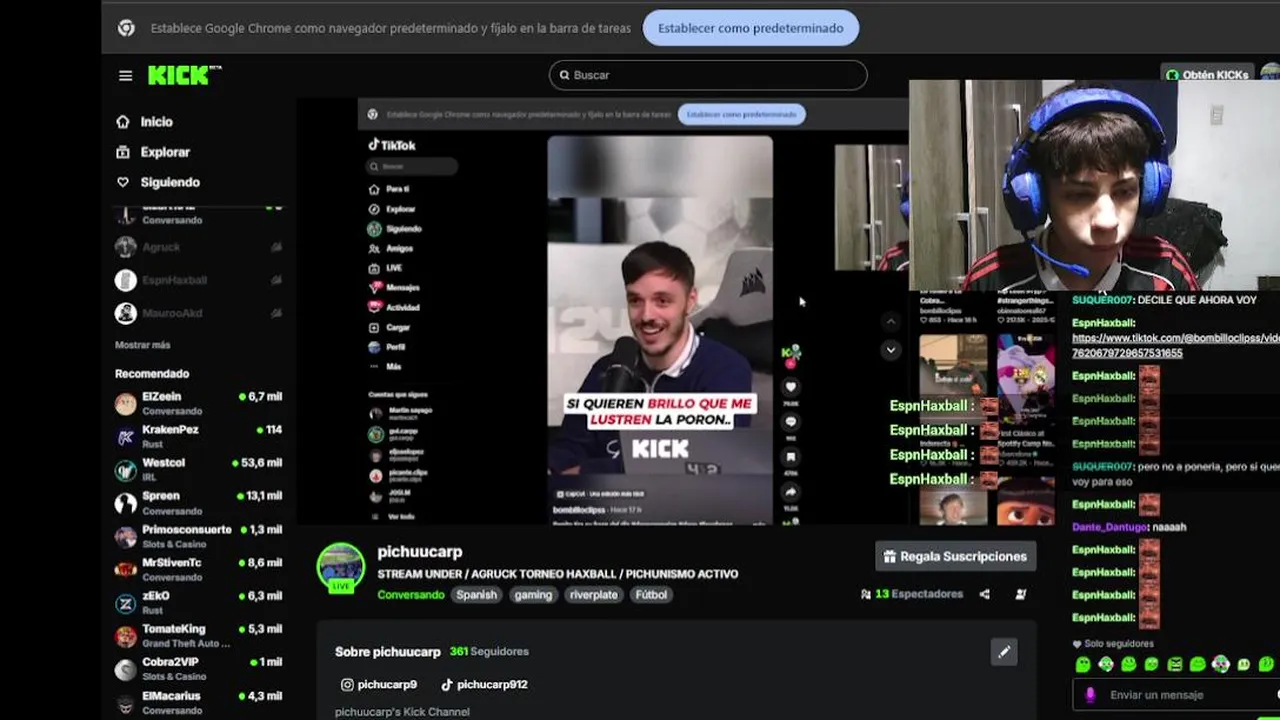Click the TikTok logo in streamed window
Screen dimensions: 1280x720
(392, 145)
